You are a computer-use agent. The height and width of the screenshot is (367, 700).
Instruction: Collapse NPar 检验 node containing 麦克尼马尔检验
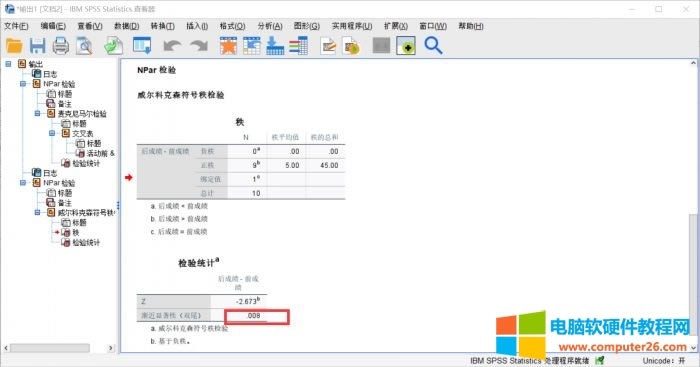coord(23,84)
